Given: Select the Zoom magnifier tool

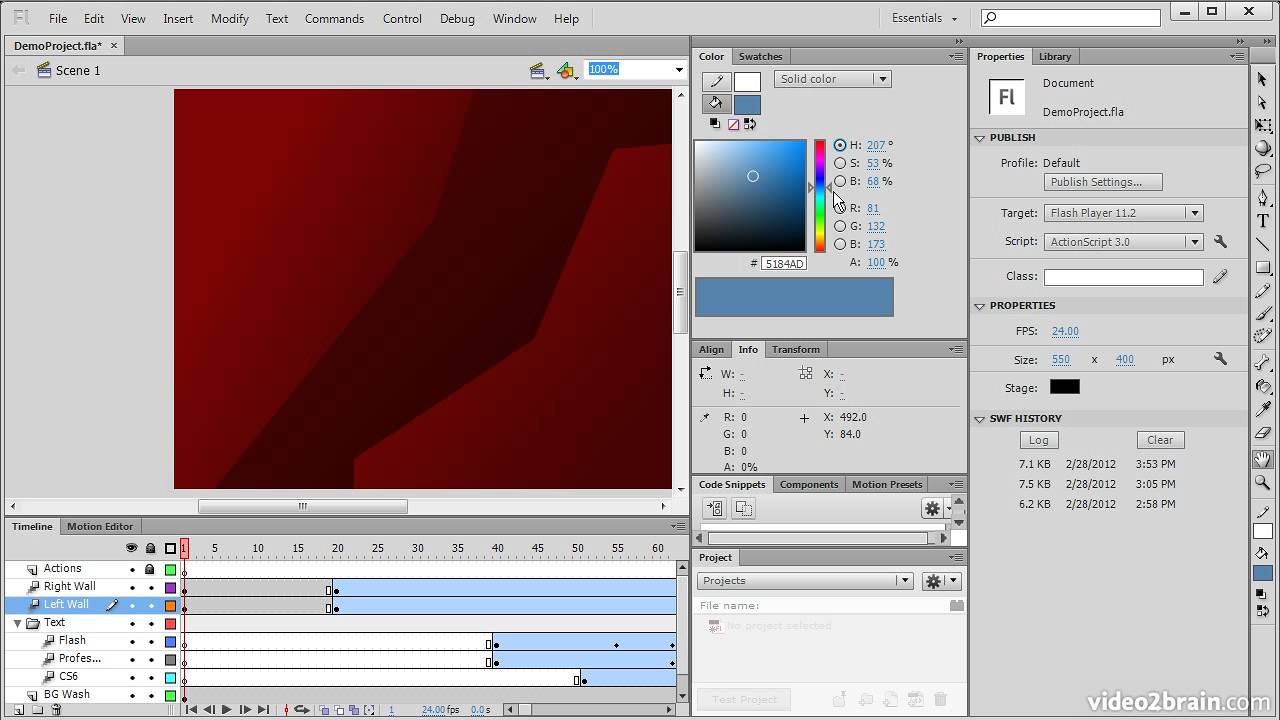Looking at the screenshot, I should pos(1263,483).
